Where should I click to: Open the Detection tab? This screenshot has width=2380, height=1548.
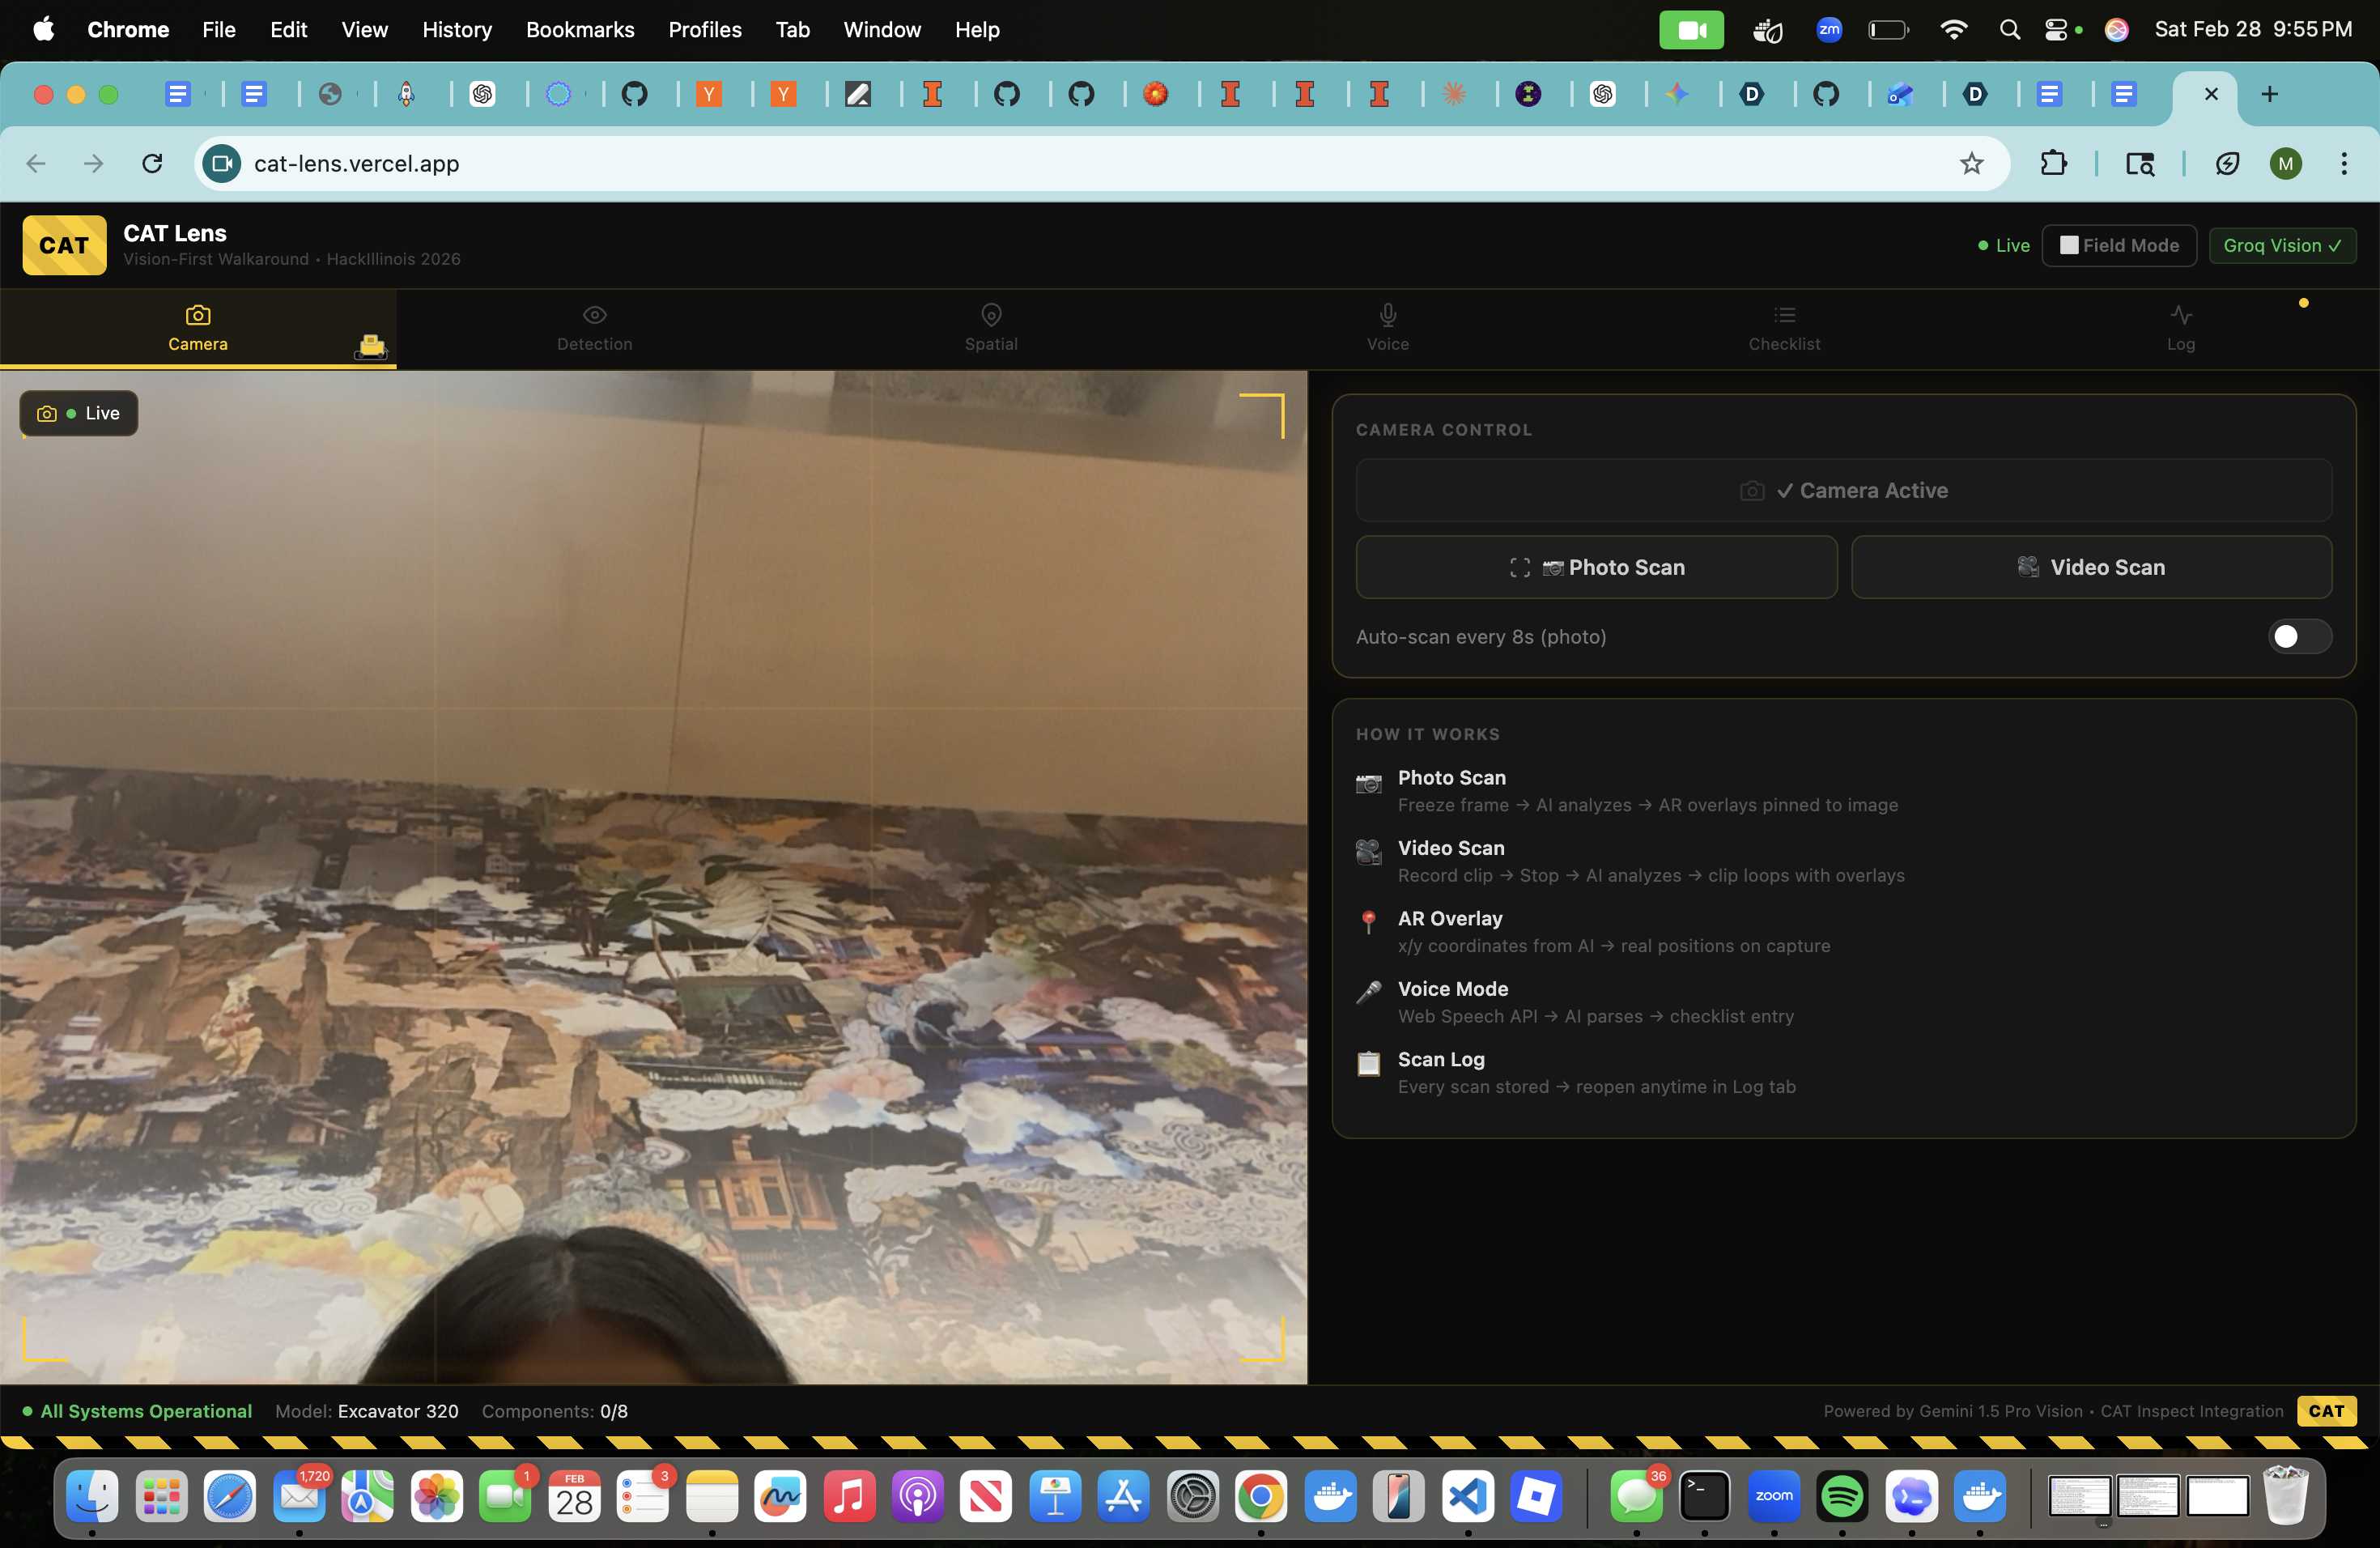tap(594, 329)
